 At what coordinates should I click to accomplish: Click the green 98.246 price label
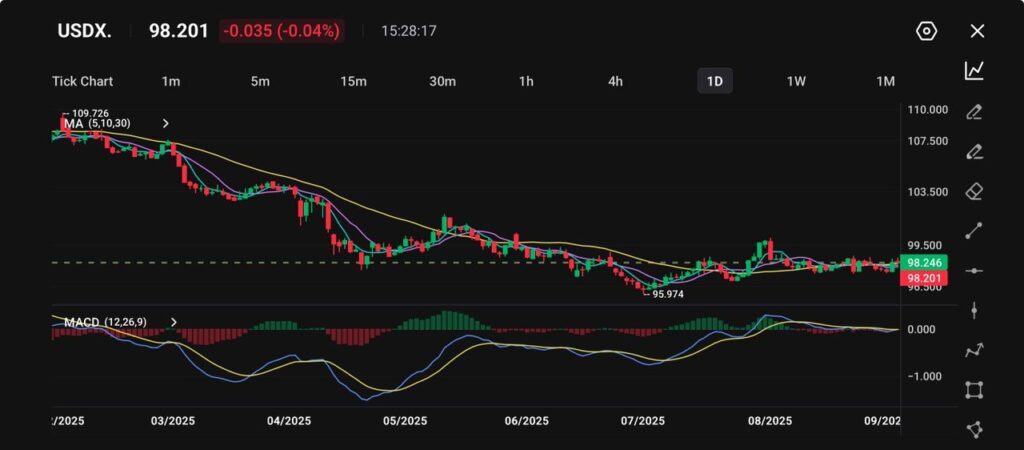pos(919,262)
